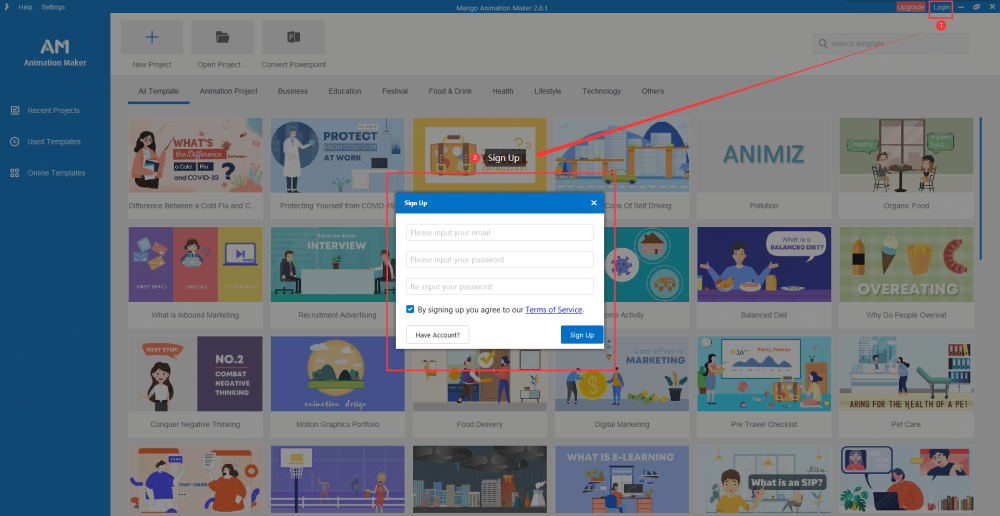
Task: Open the Open Project folder icon
Action: (x=222, y=38)
